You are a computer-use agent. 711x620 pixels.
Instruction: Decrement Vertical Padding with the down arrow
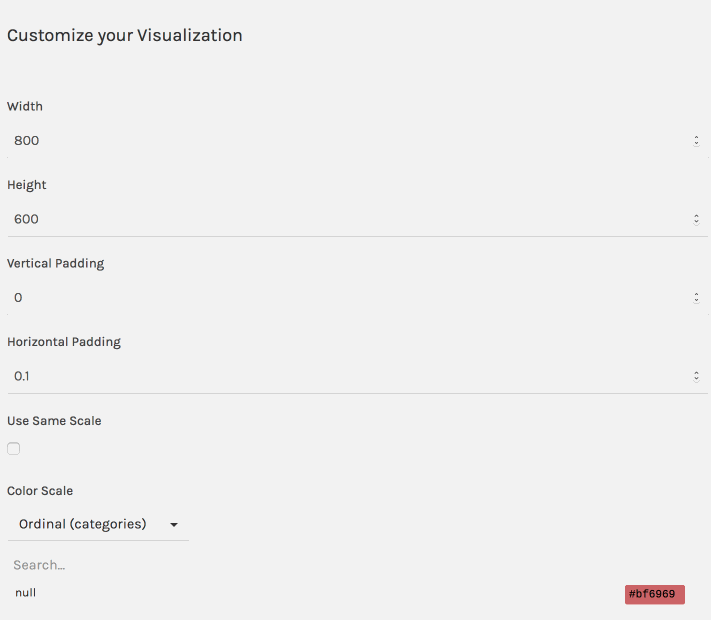(x=696, y=301)
